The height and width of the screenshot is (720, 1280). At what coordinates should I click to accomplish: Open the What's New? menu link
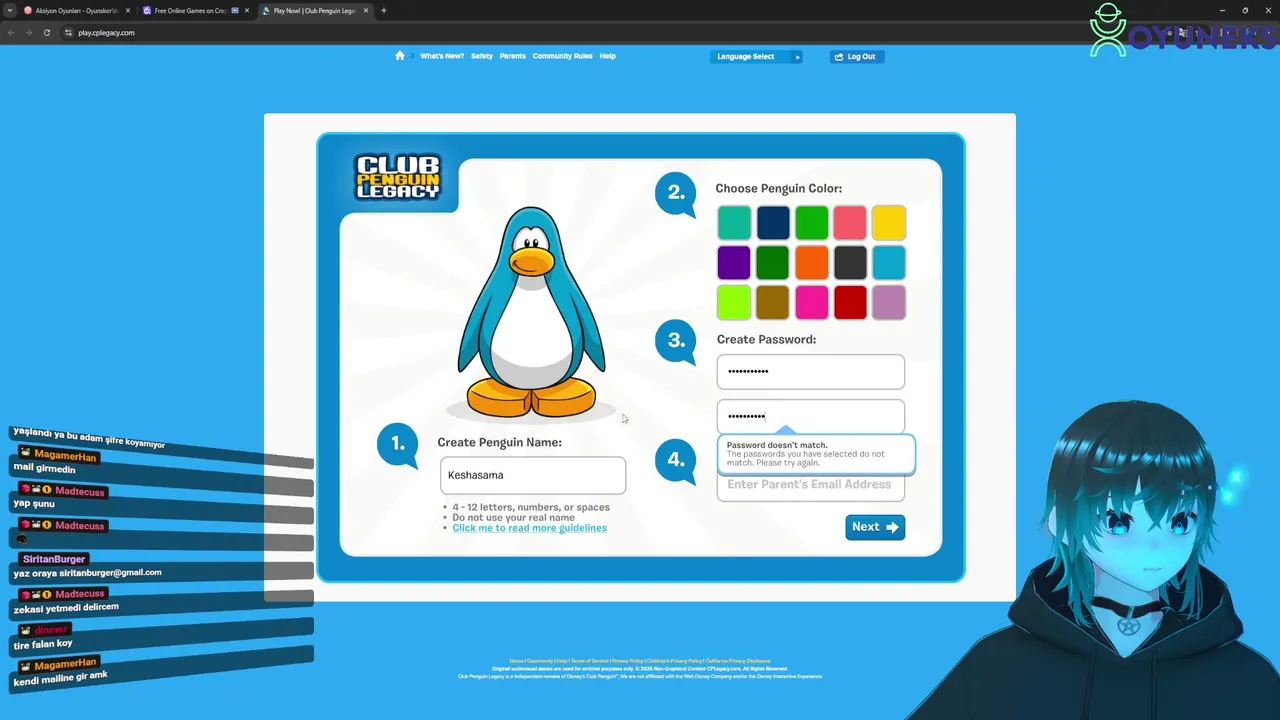click(442, 56)
